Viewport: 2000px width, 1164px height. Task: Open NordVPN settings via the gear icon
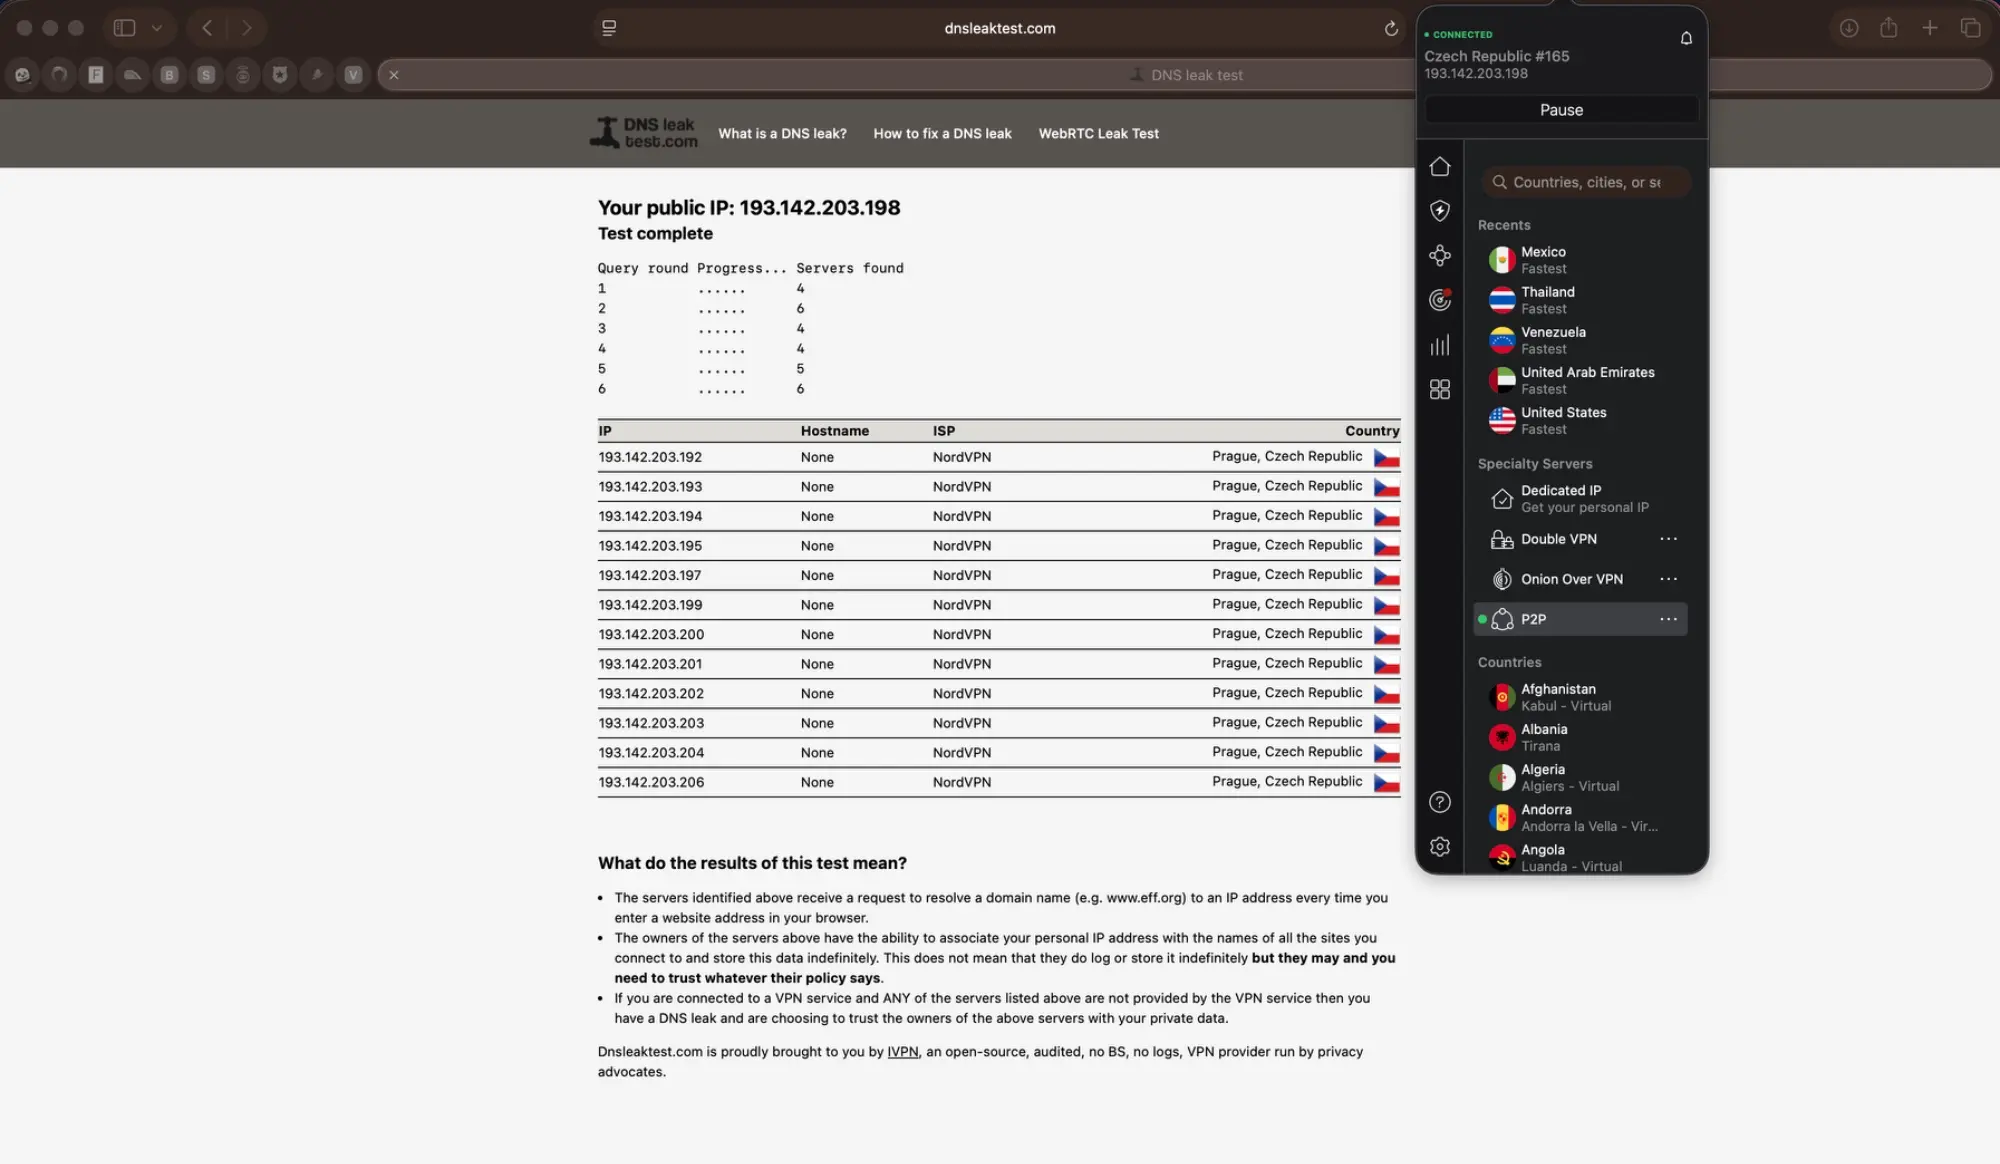click(1440, 846)
